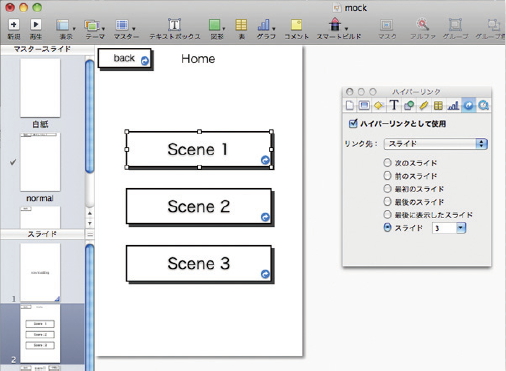Image resolution: width=506 pixels, height=371 pixels.
Task: Click the スライド panel header
Action: 42,234
